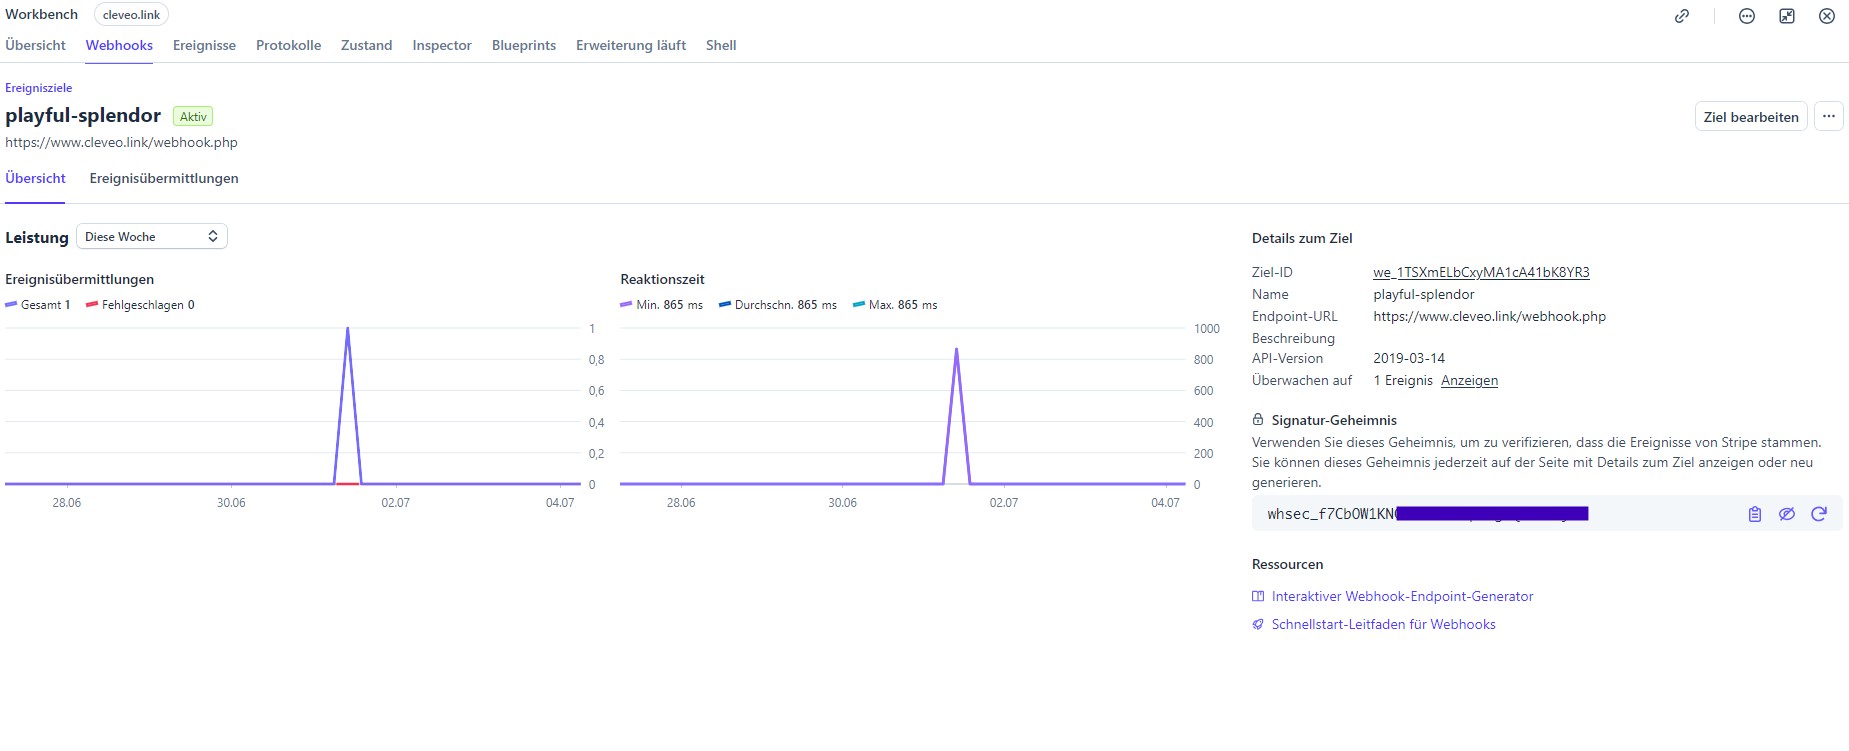The width and height of the screenshot is (1849, 751).
Task: Go back via Ereignisziele breadcrumb
Action: [38, 88]
